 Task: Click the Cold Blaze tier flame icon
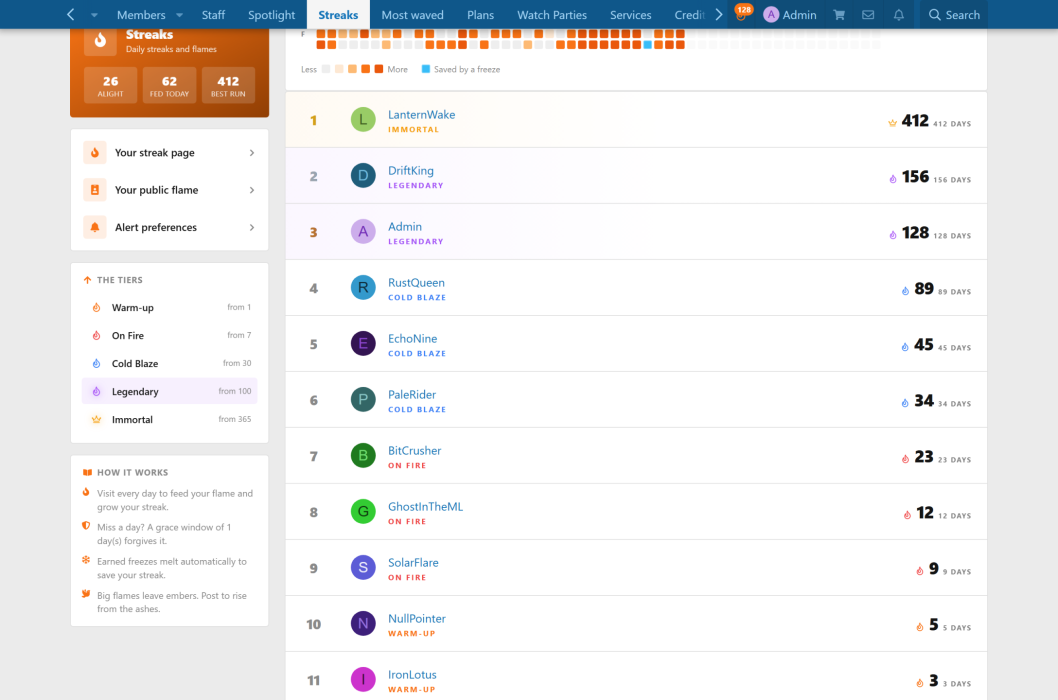pos(96,363)
